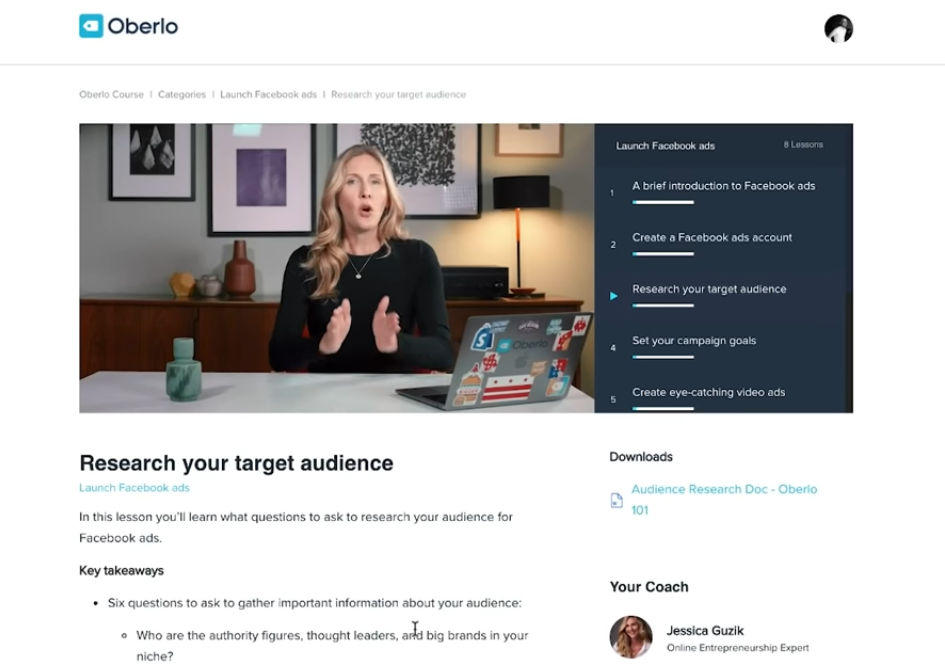The image size is (945, 669).
Task: Open lesson 'Set your campaign goals'
Action: click(694, 341)
